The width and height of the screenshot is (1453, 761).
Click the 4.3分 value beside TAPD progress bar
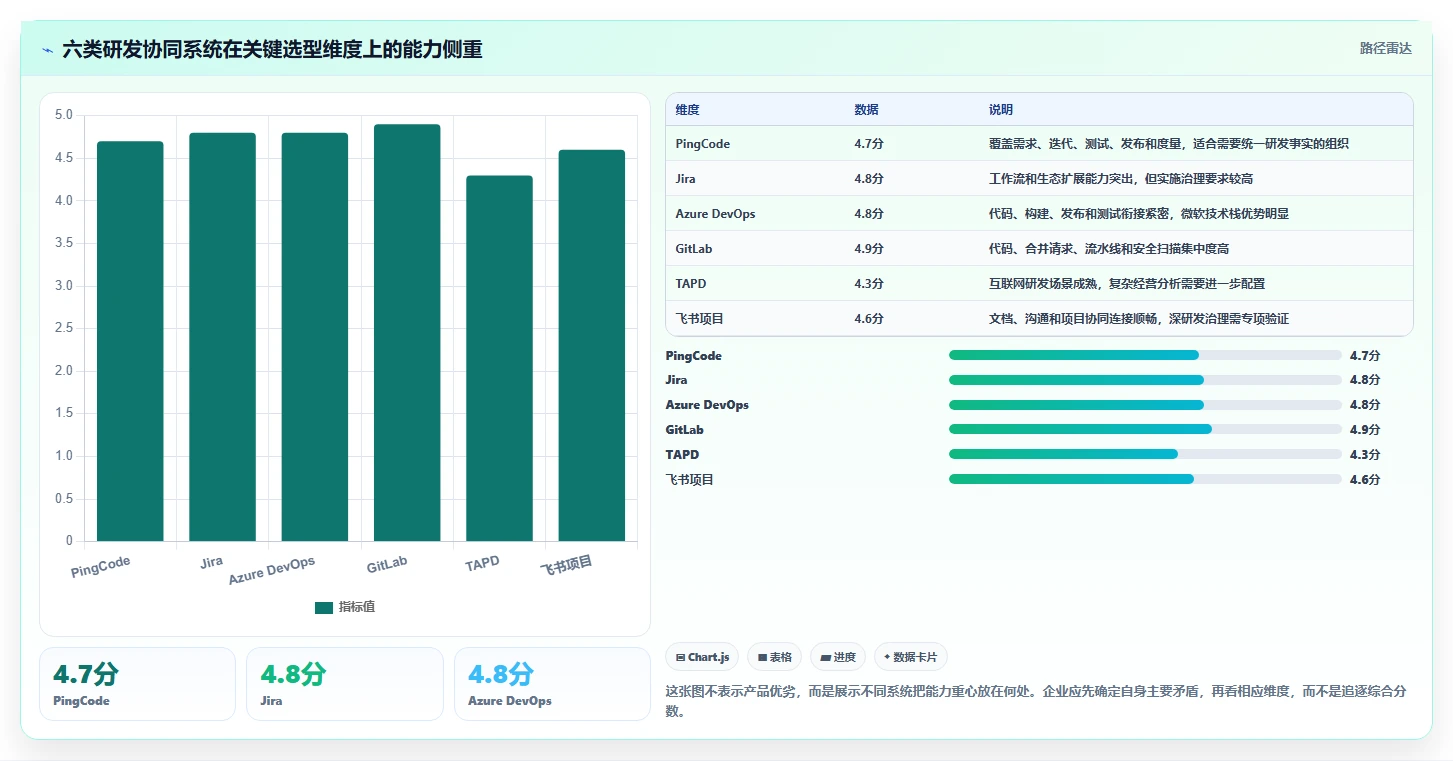point(1365,455)
